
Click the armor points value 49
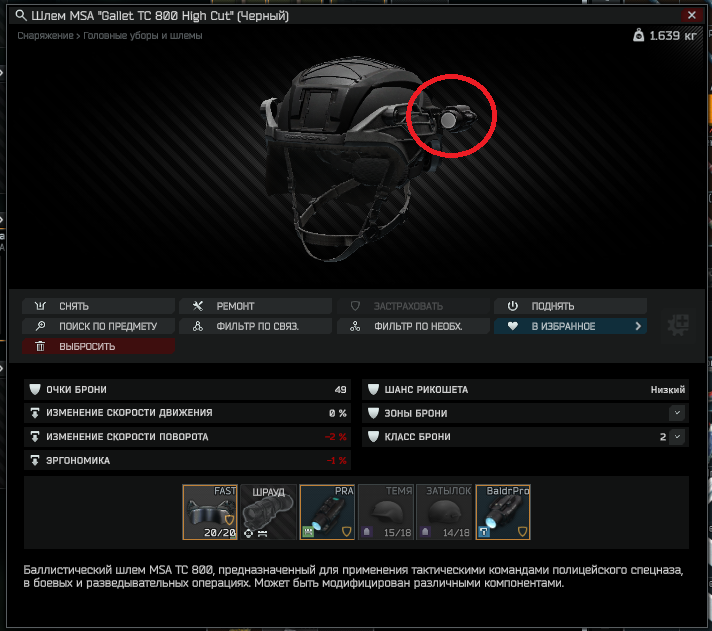tap(341, 389)
